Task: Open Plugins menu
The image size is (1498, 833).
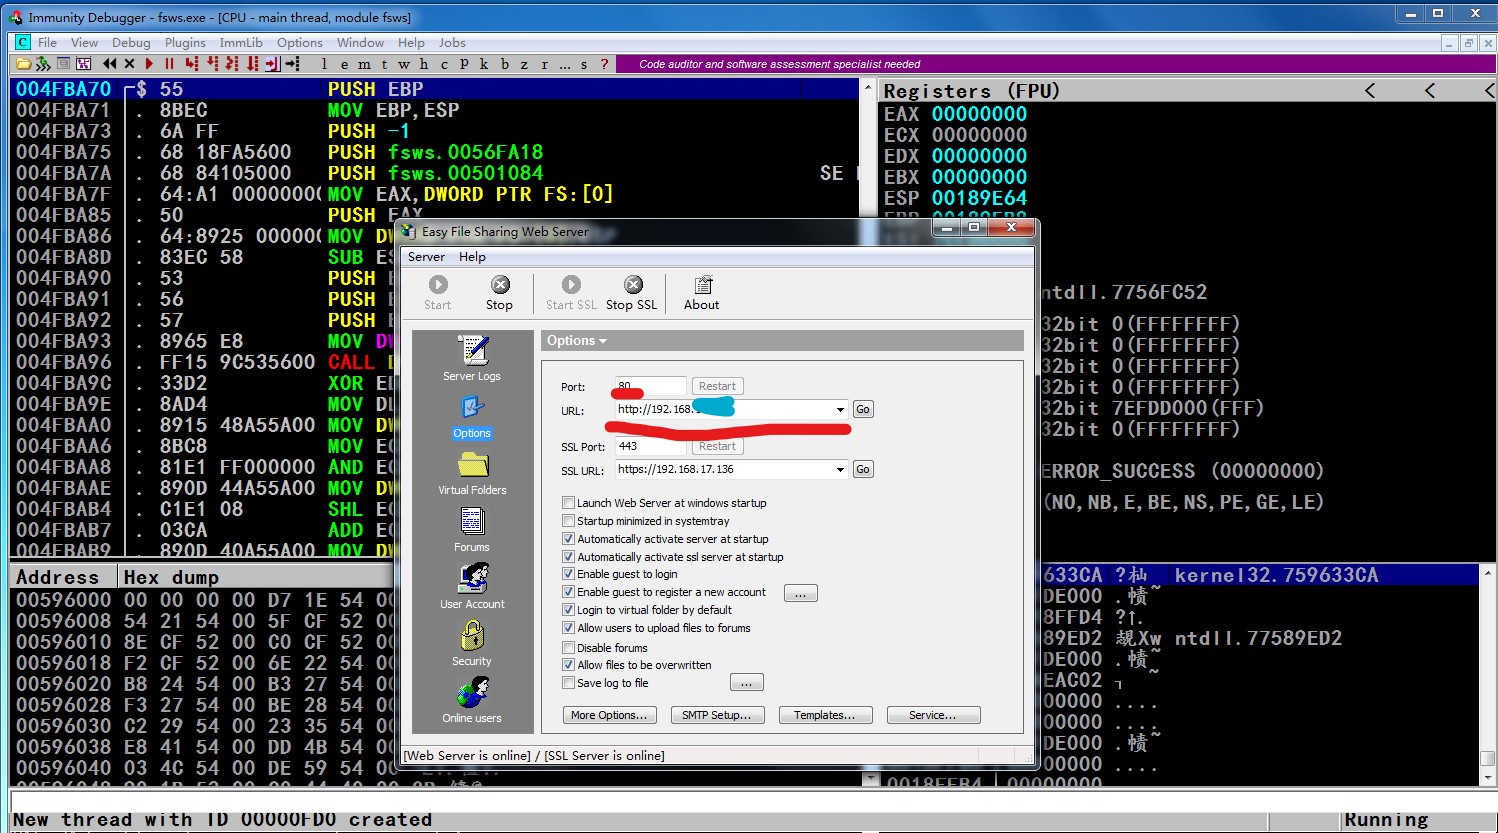Action: [185, 43]
